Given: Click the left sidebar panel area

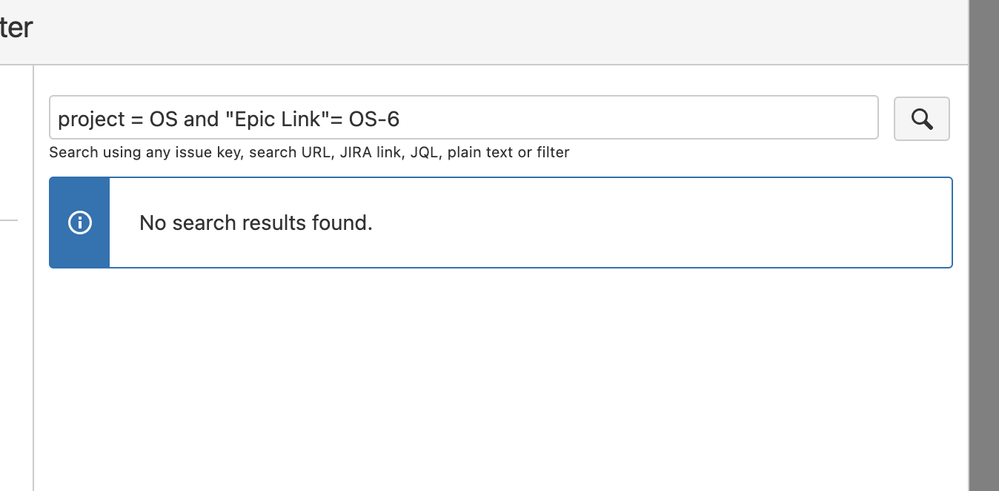Looking at the screenshot, I should click(16, 350).
